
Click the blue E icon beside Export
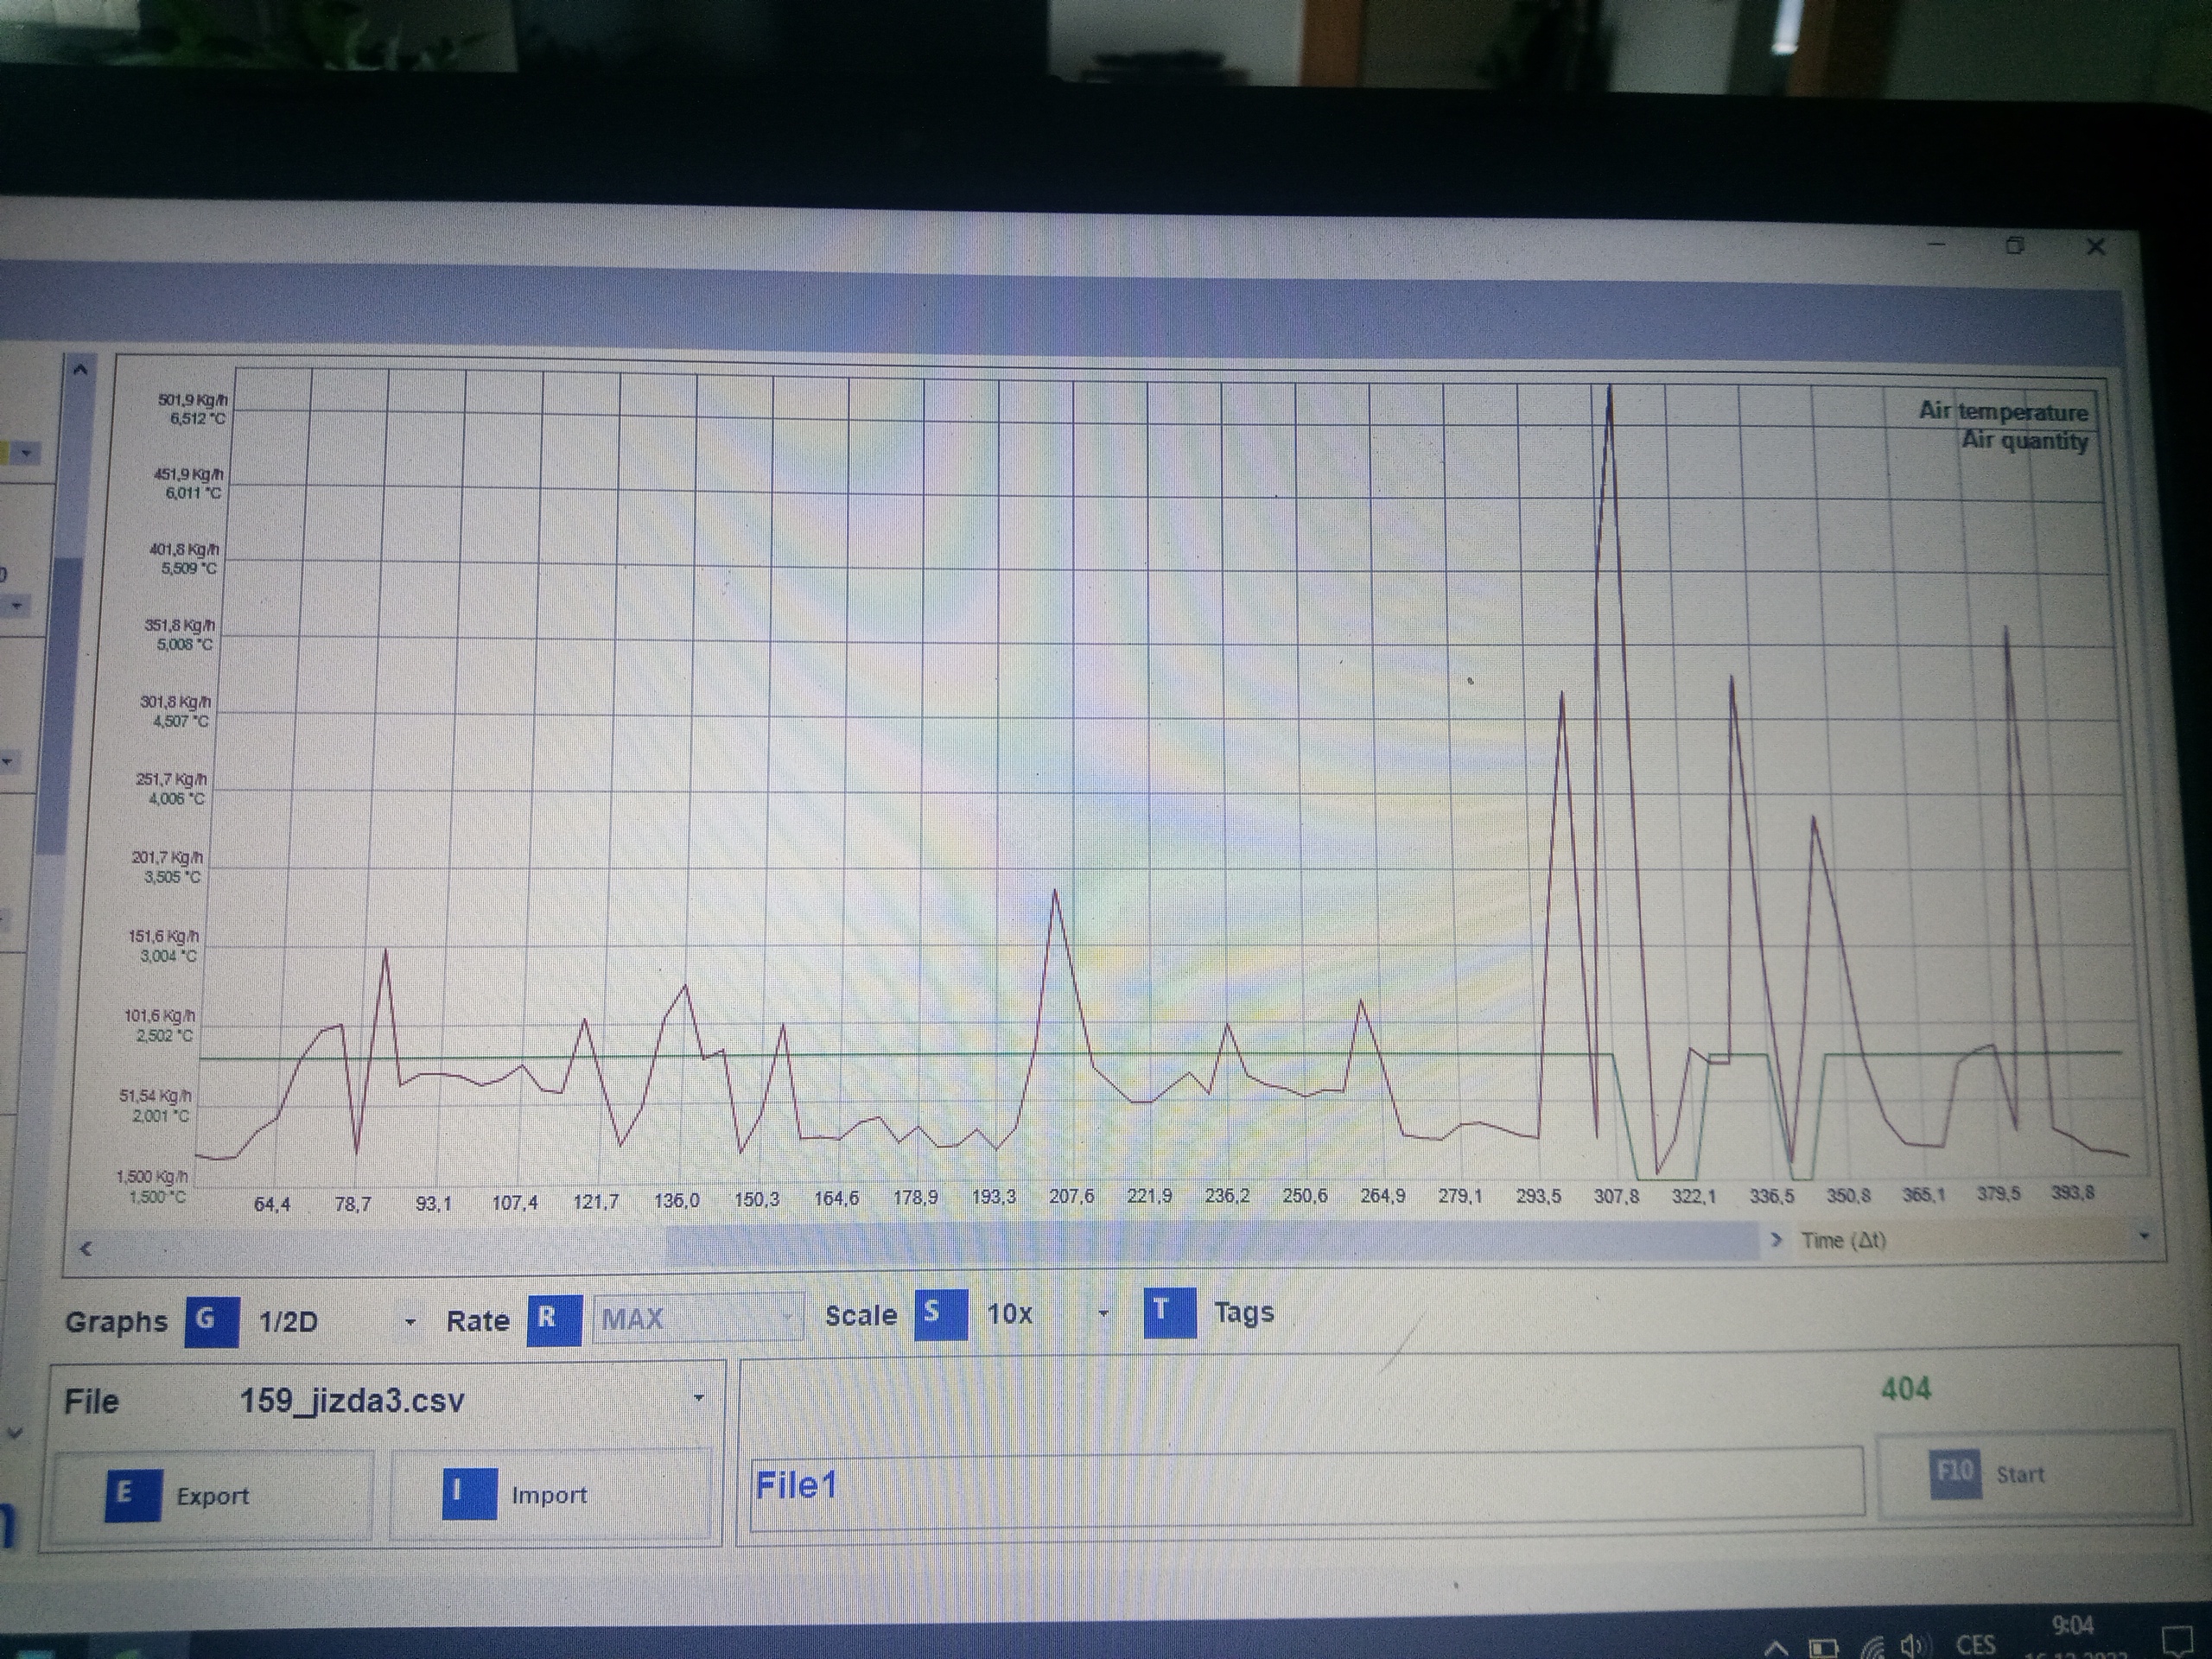[132, 1494]
